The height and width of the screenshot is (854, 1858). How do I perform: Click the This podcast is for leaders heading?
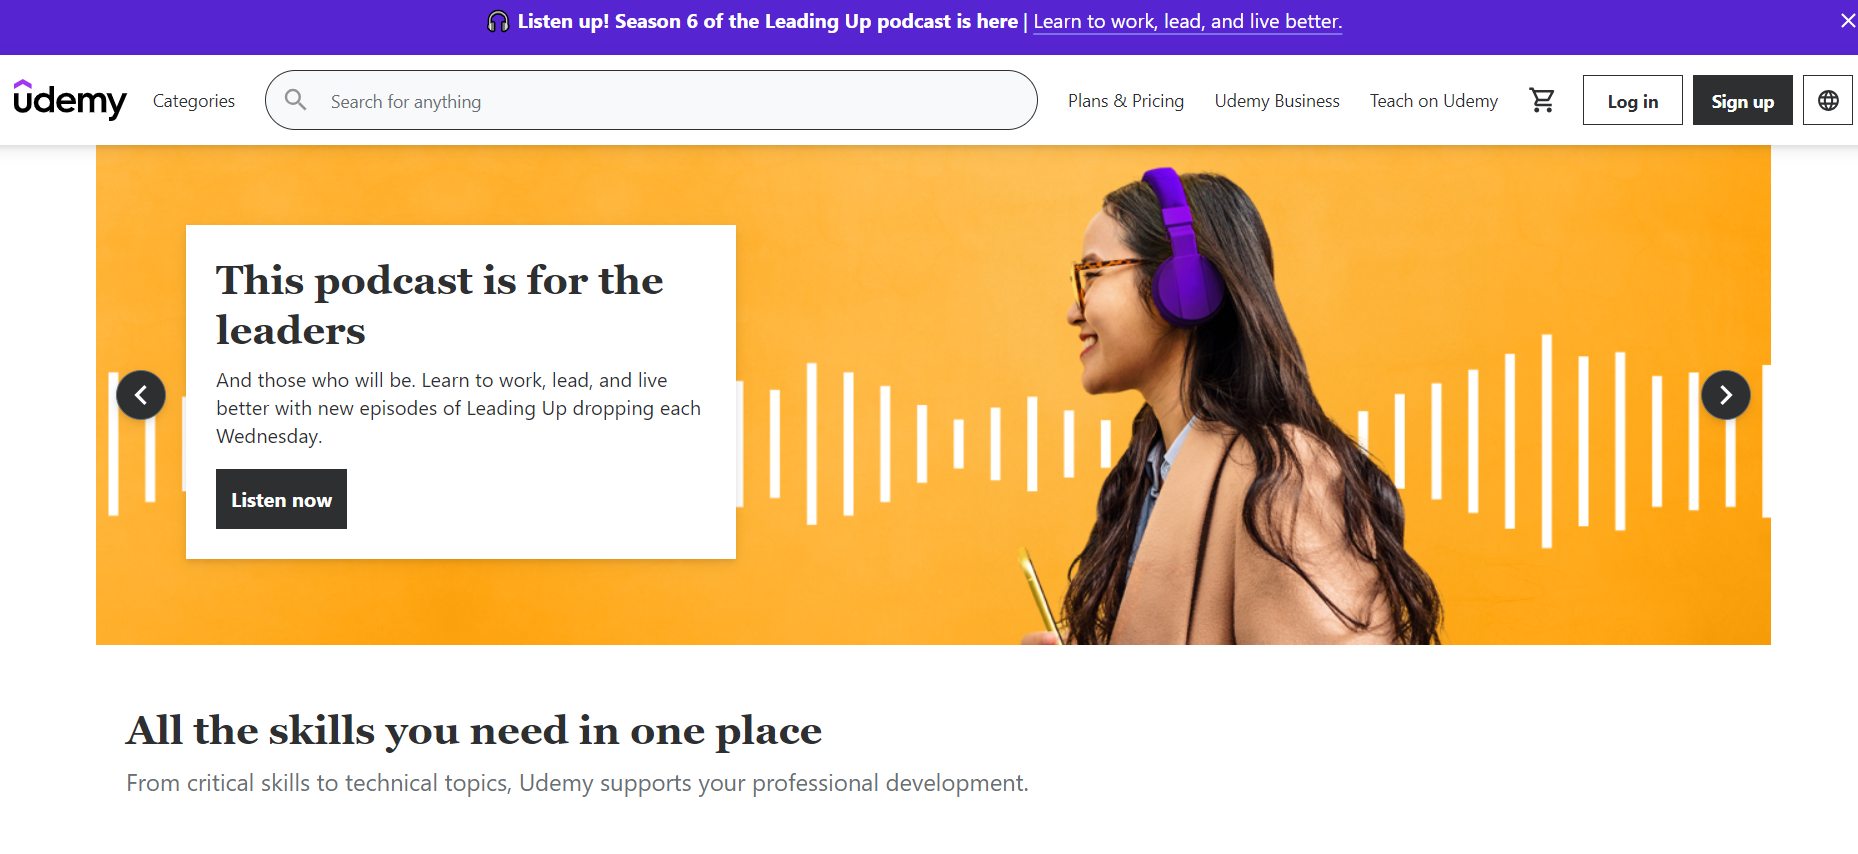(x=440, y=305)
